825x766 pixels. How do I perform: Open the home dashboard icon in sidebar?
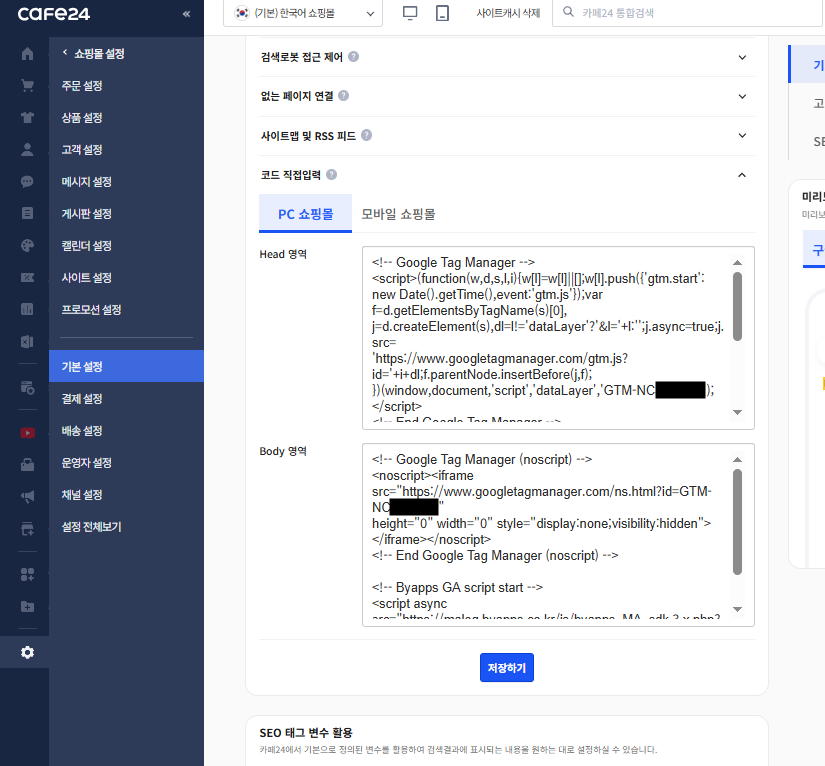25,54
